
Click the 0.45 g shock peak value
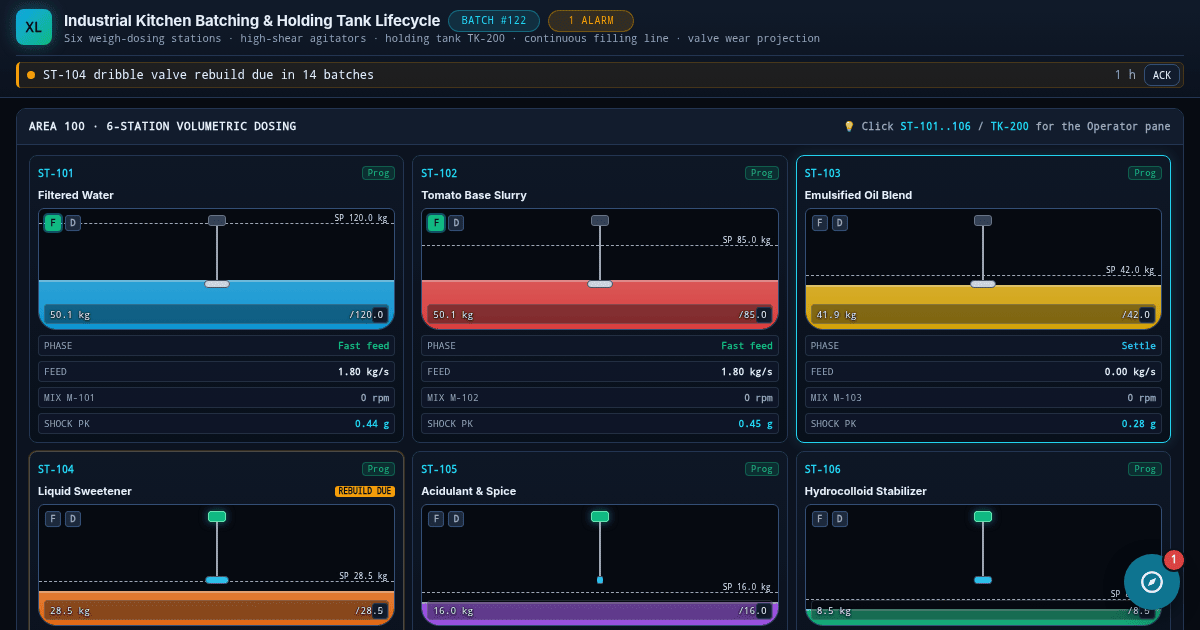755,424
